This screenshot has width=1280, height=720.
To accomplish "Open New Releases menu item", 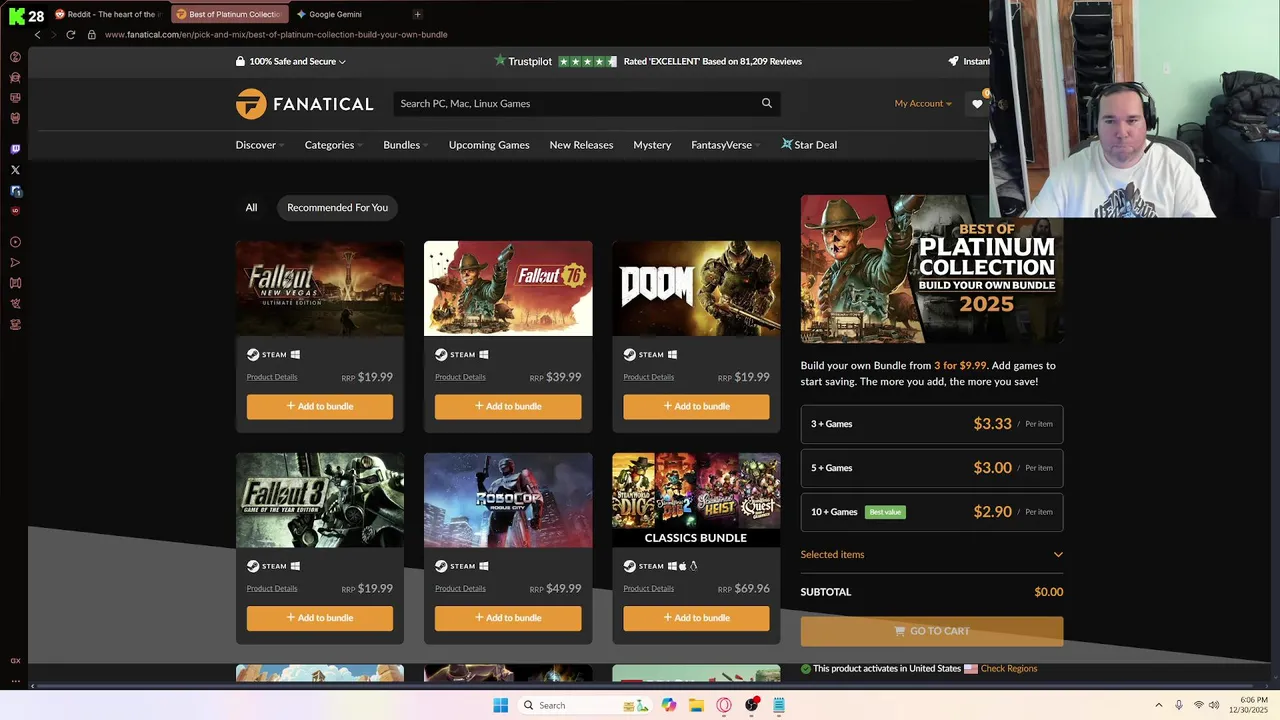I will pos(581,145).
